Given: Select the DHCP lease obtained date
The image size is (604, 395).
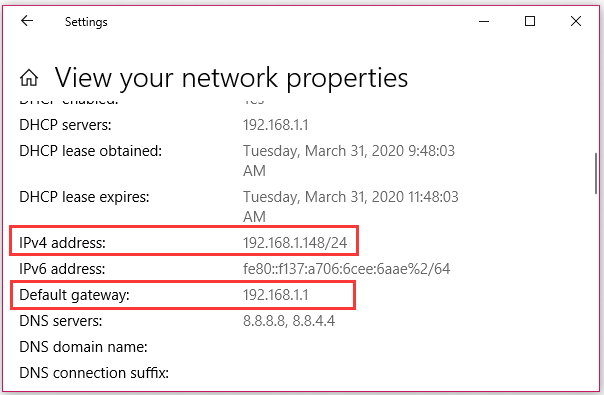Looking at the screenshot, I should pyautogui.click(x=349, y=160).
